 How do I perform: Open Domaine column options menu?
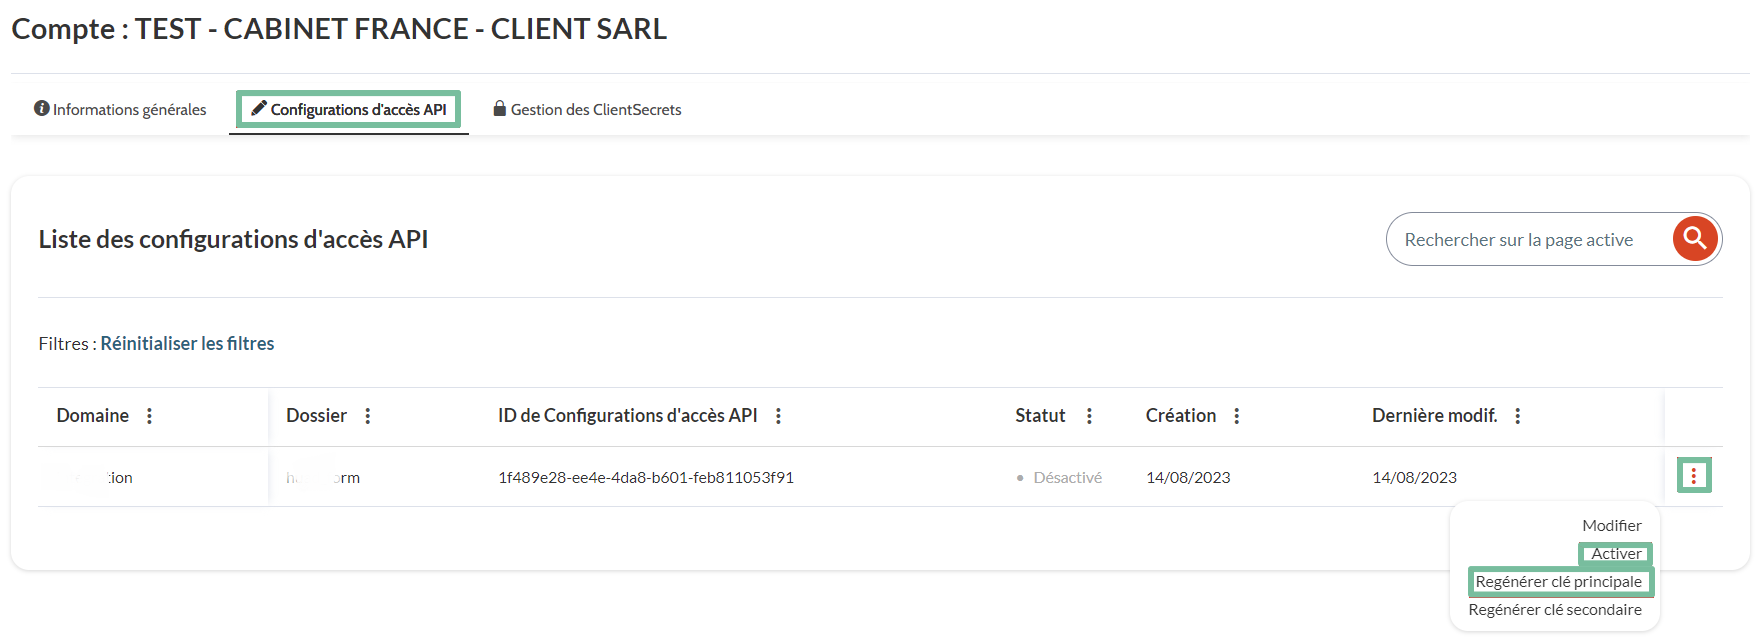(x=150, y=416)
